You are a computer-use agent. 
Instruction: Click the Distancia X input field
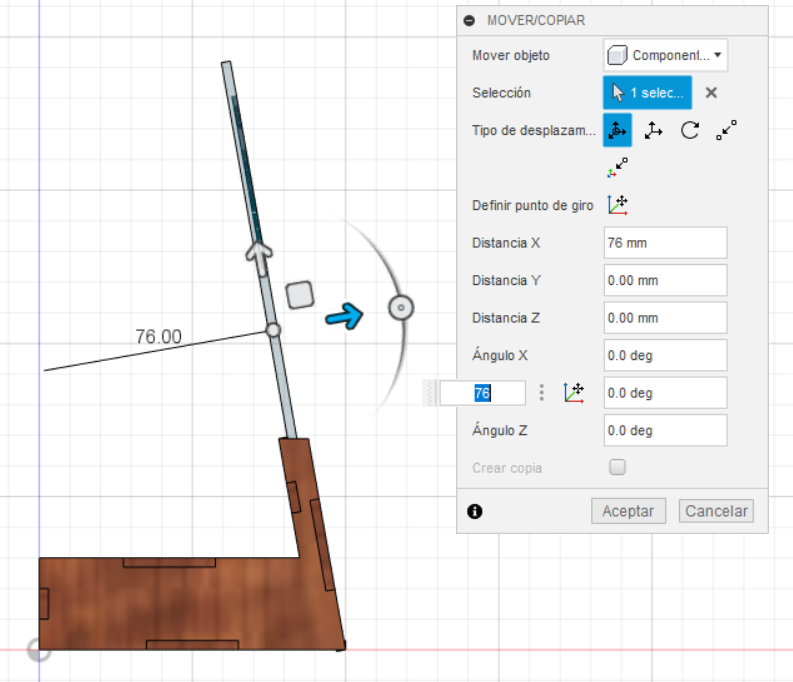coord(666,243)
